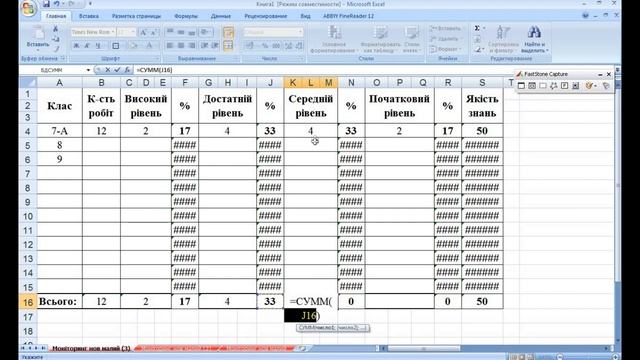Open the font name dropdown
Viewport: 640px width, 360px height.
(x=113, y=32)
